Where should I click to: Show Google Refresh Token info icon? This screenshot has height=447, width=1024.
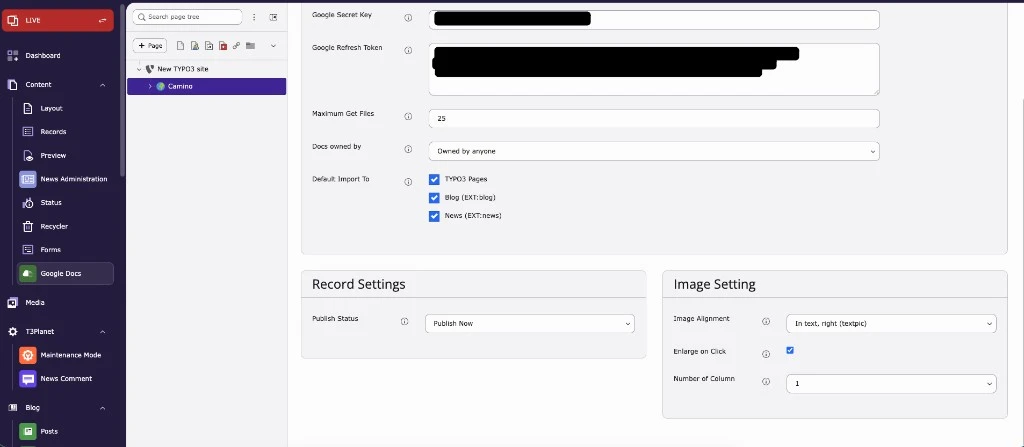pos(408,50)
